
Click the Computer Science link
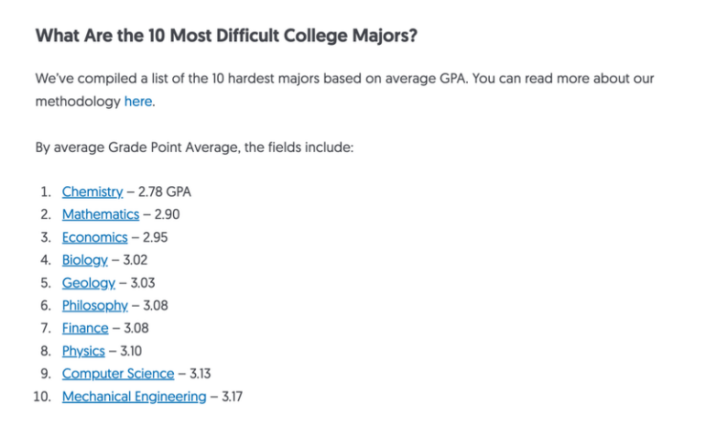coord(117,374)
